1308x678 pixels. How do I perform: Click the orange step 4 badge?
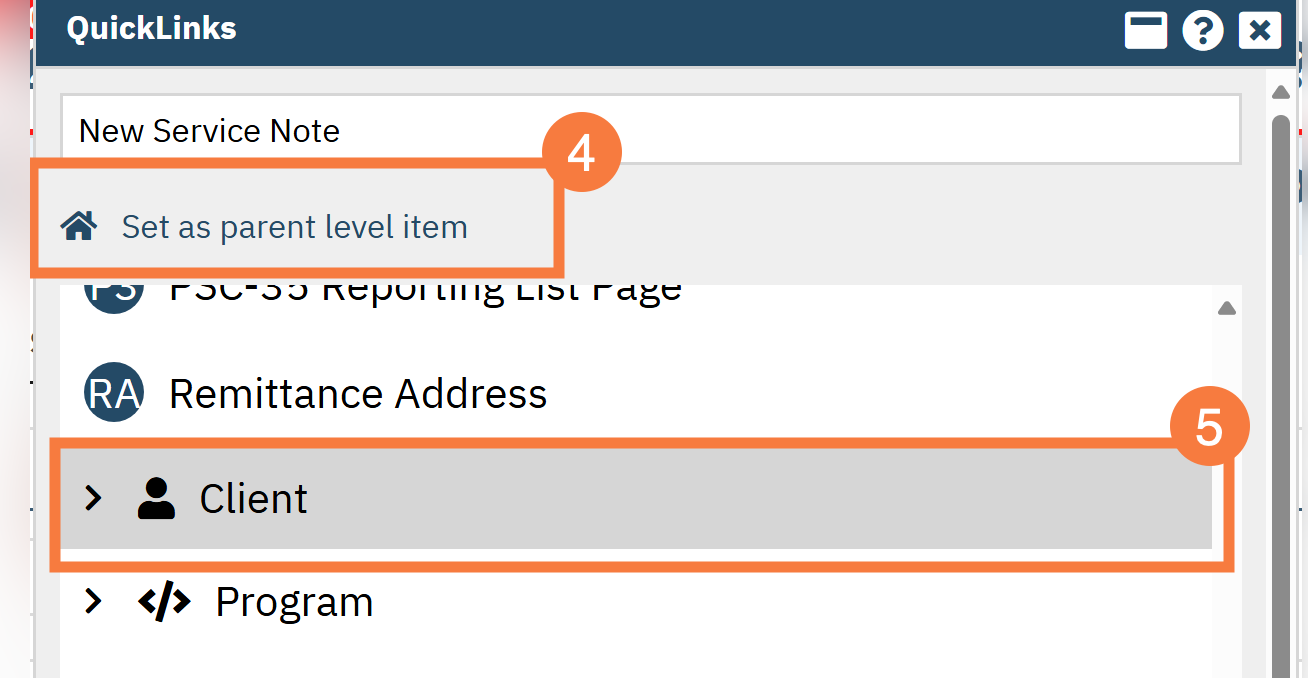pyautogui.click(x=583, y=150)
